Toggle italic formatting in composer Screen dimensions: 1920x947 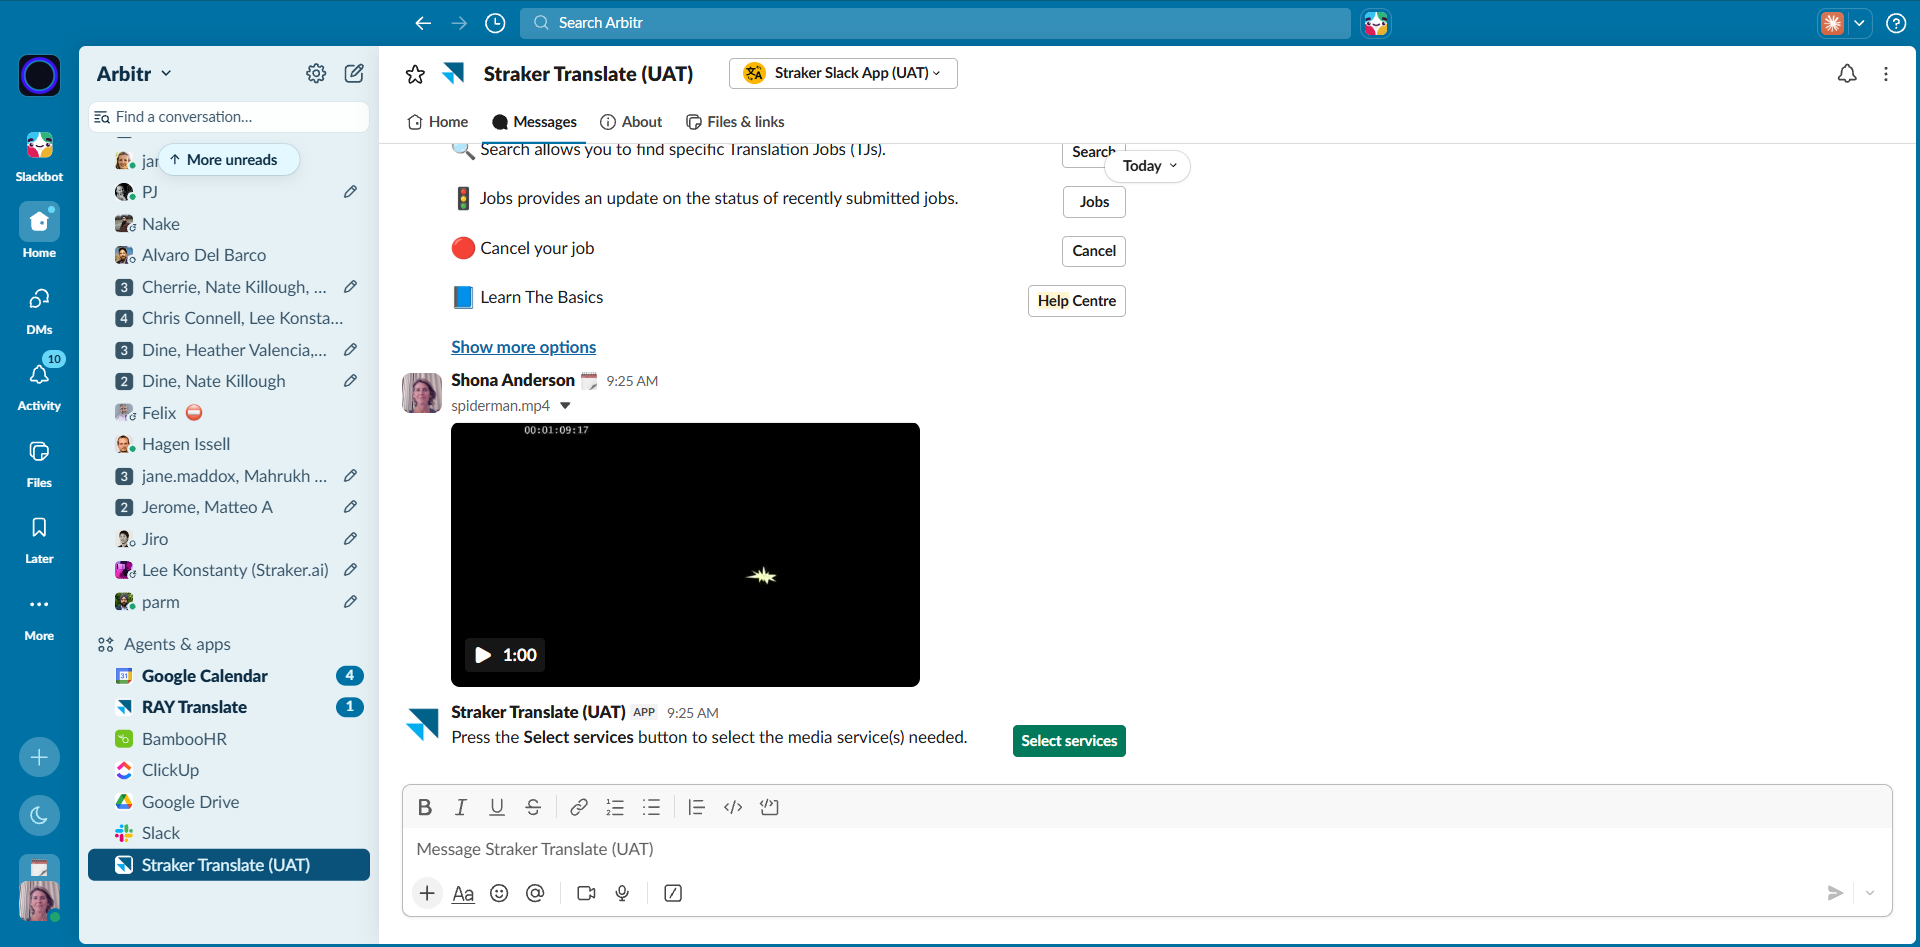click(x=461, y=807)
